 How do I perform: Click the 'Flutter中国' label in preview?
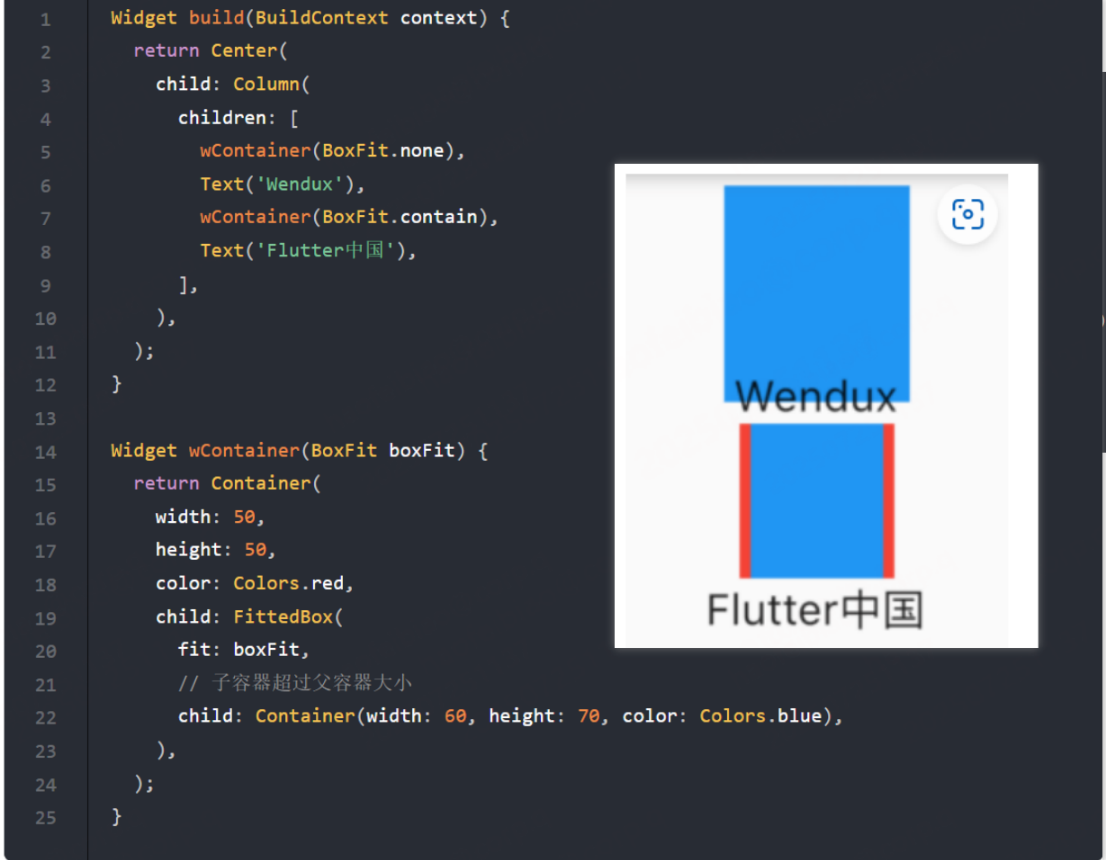click(x=815, y=610)
